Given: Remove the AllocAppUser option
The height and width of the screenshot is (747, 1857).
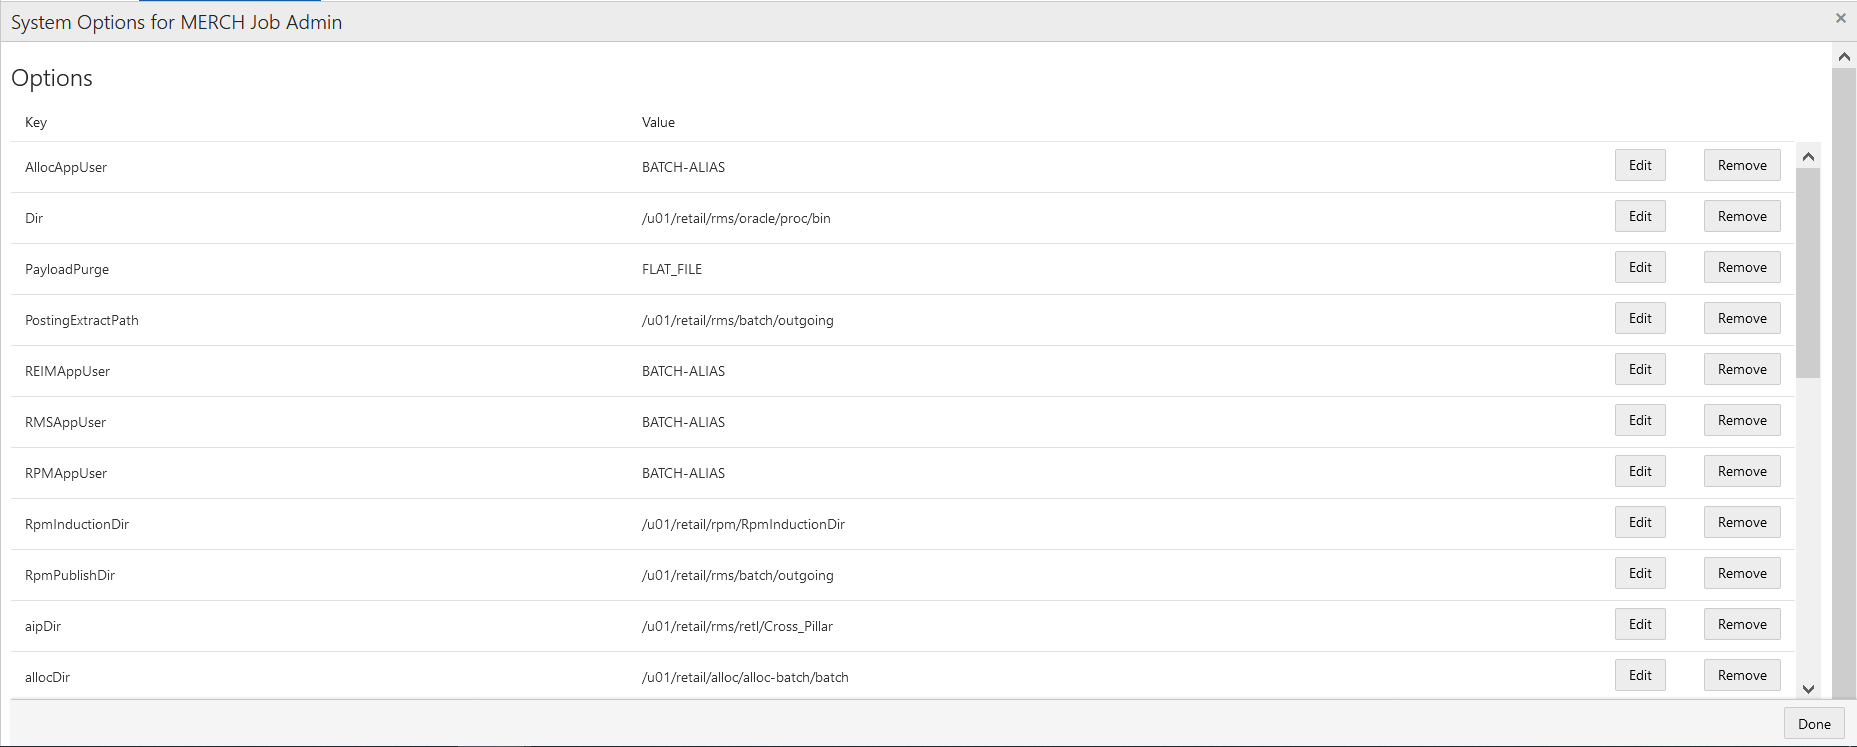Looking at the screenshot, I should point(1742,165).
